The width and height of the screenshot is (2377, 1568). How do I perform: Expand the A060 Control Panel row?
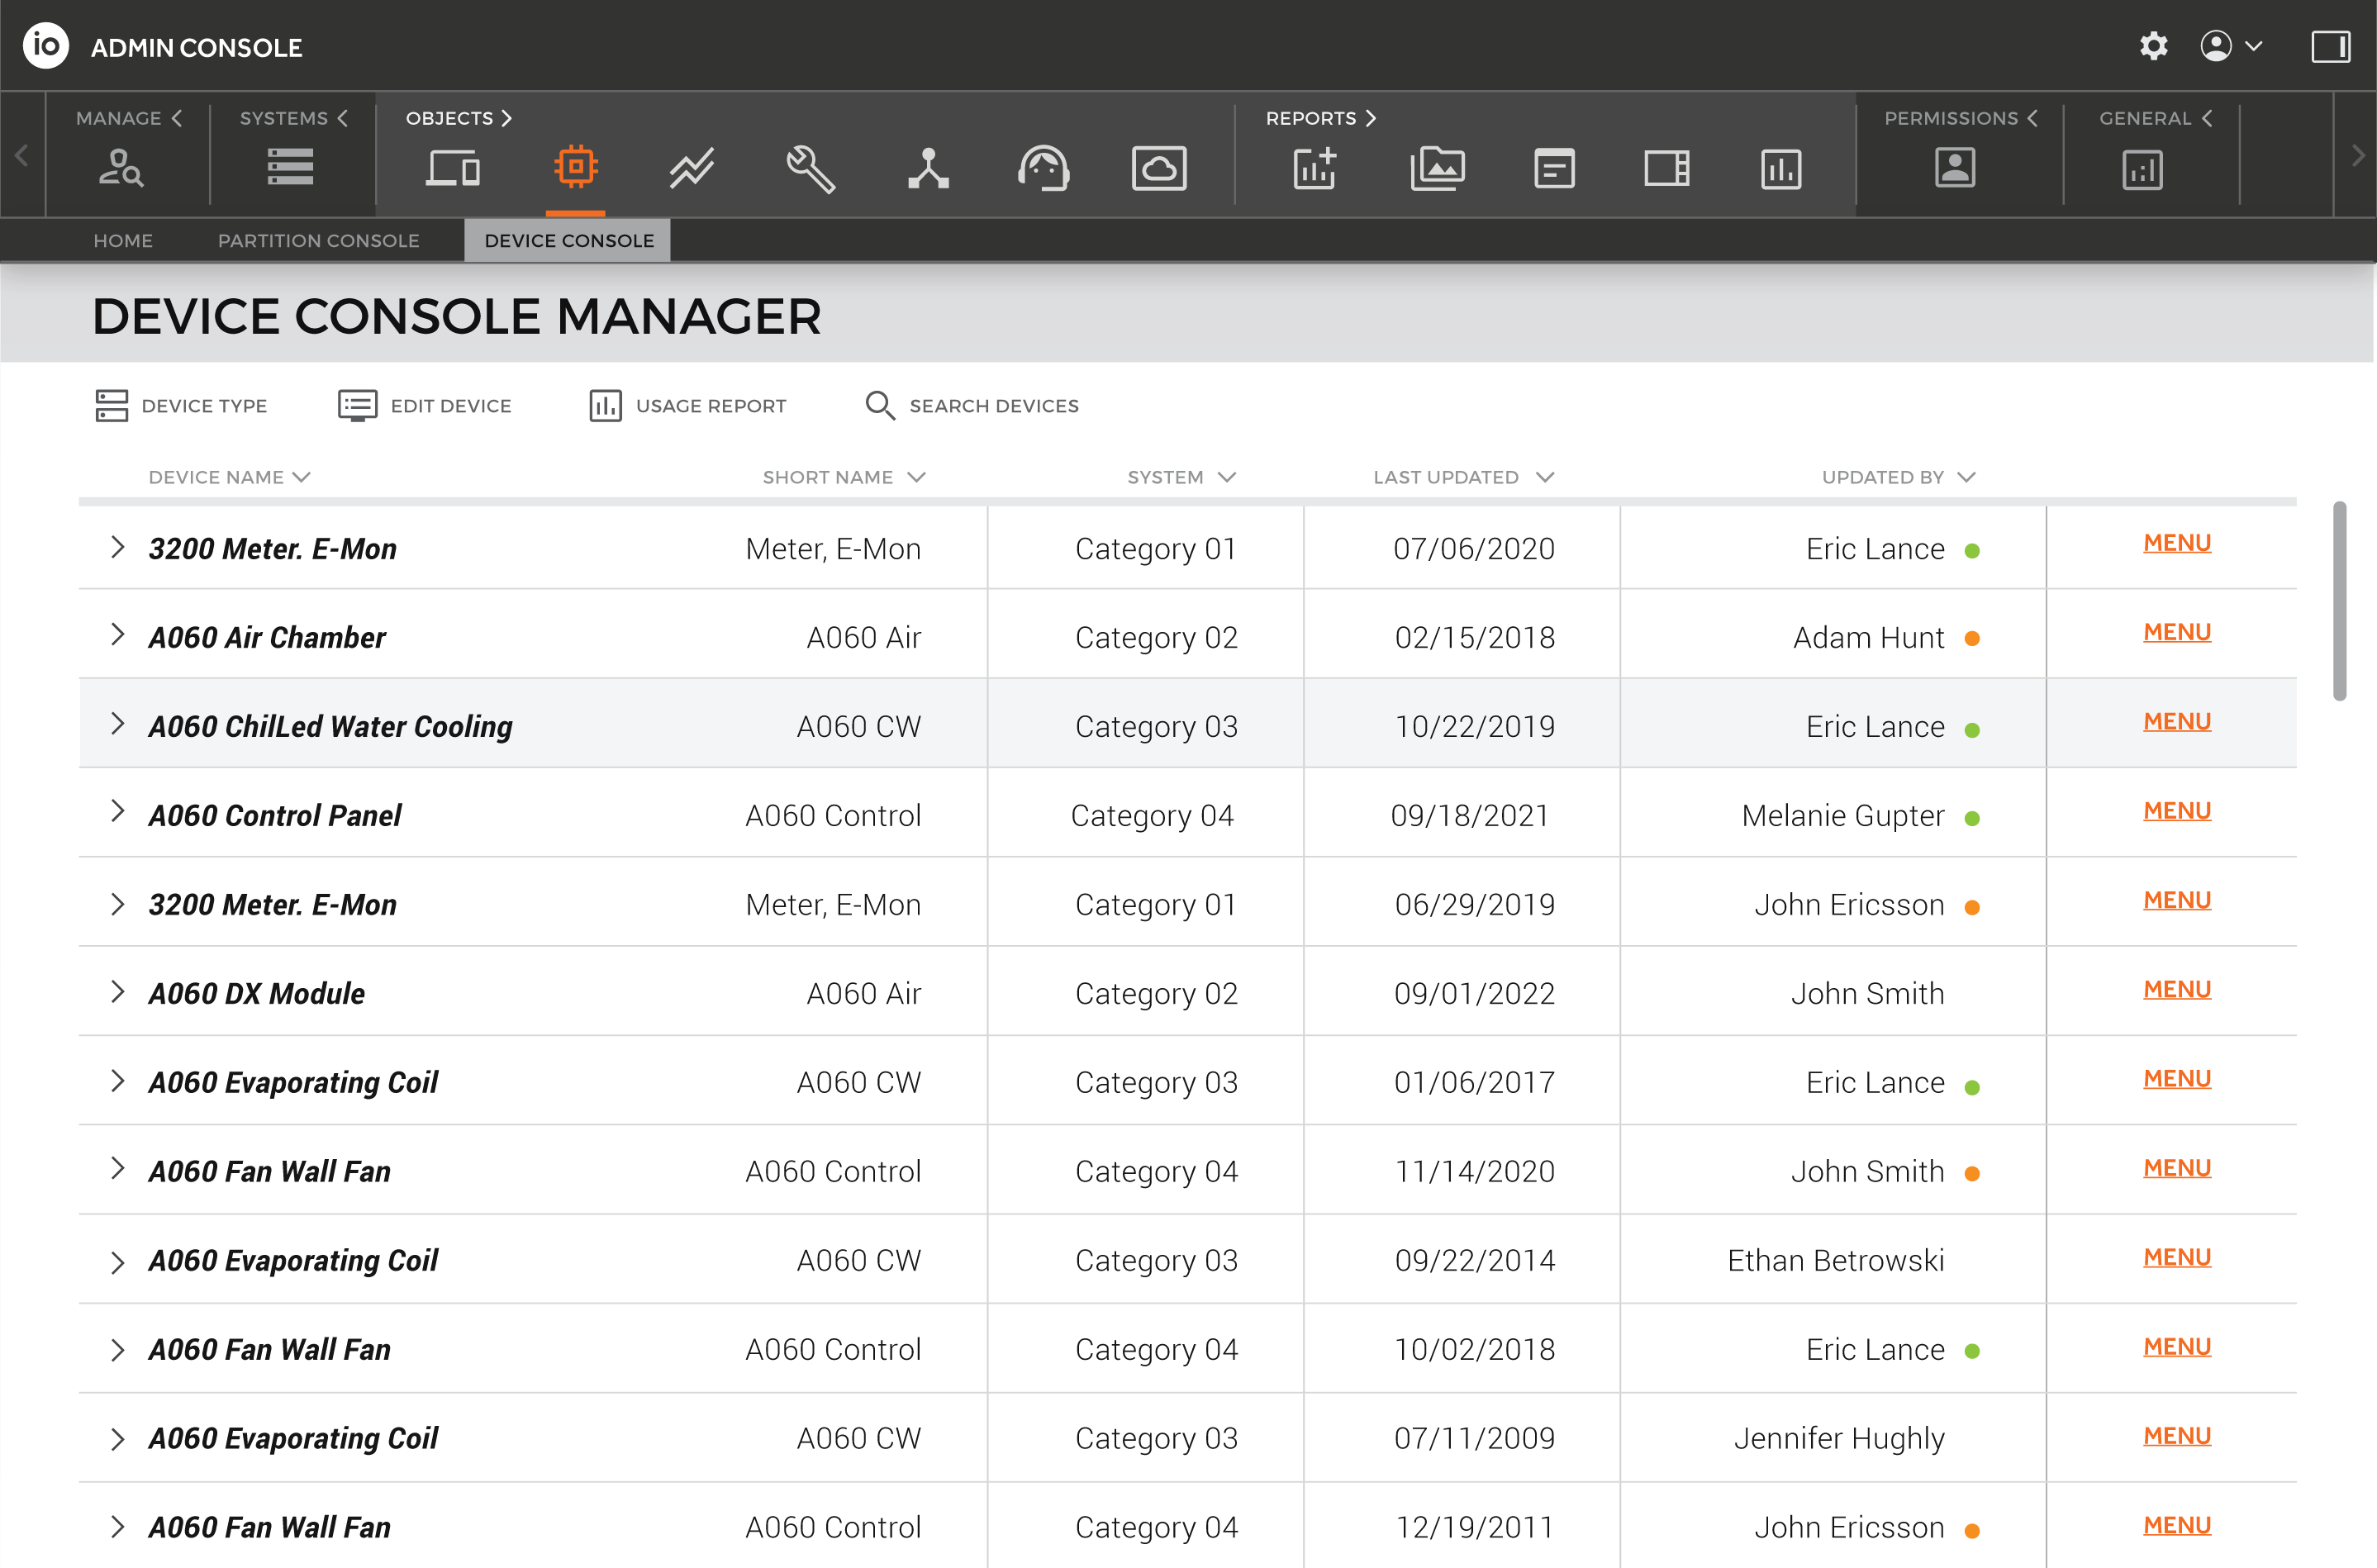click(x=117, y=810)
